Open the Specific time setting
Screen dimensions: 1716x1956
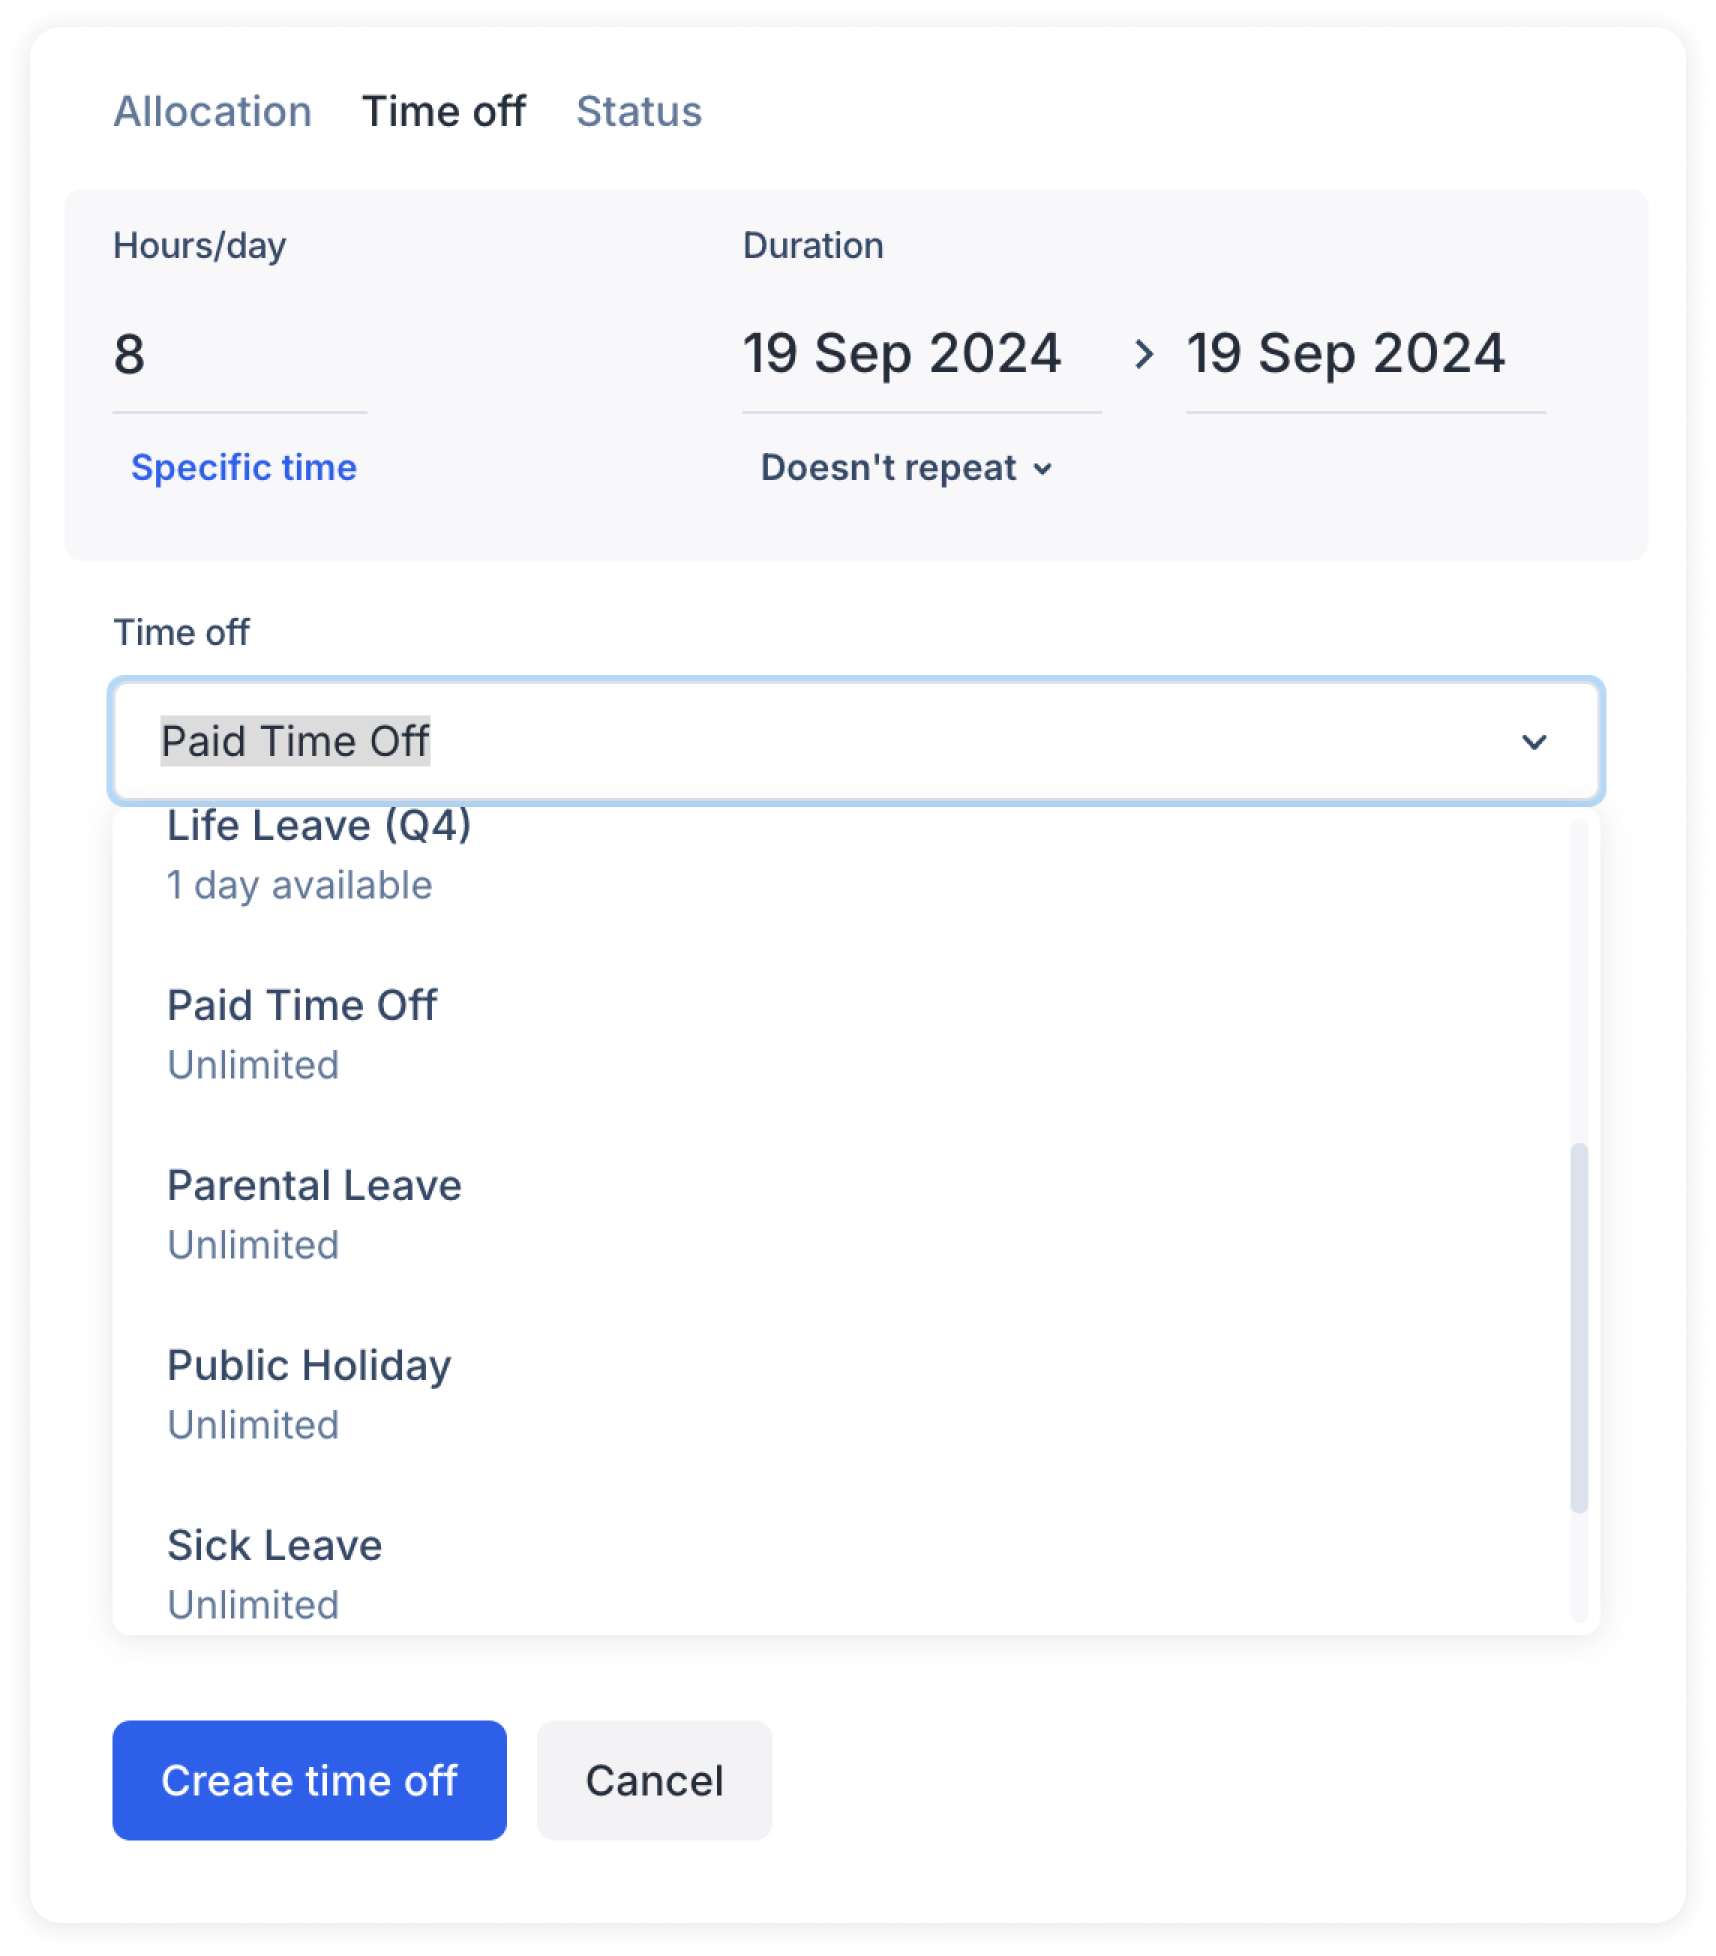(243, 467)
